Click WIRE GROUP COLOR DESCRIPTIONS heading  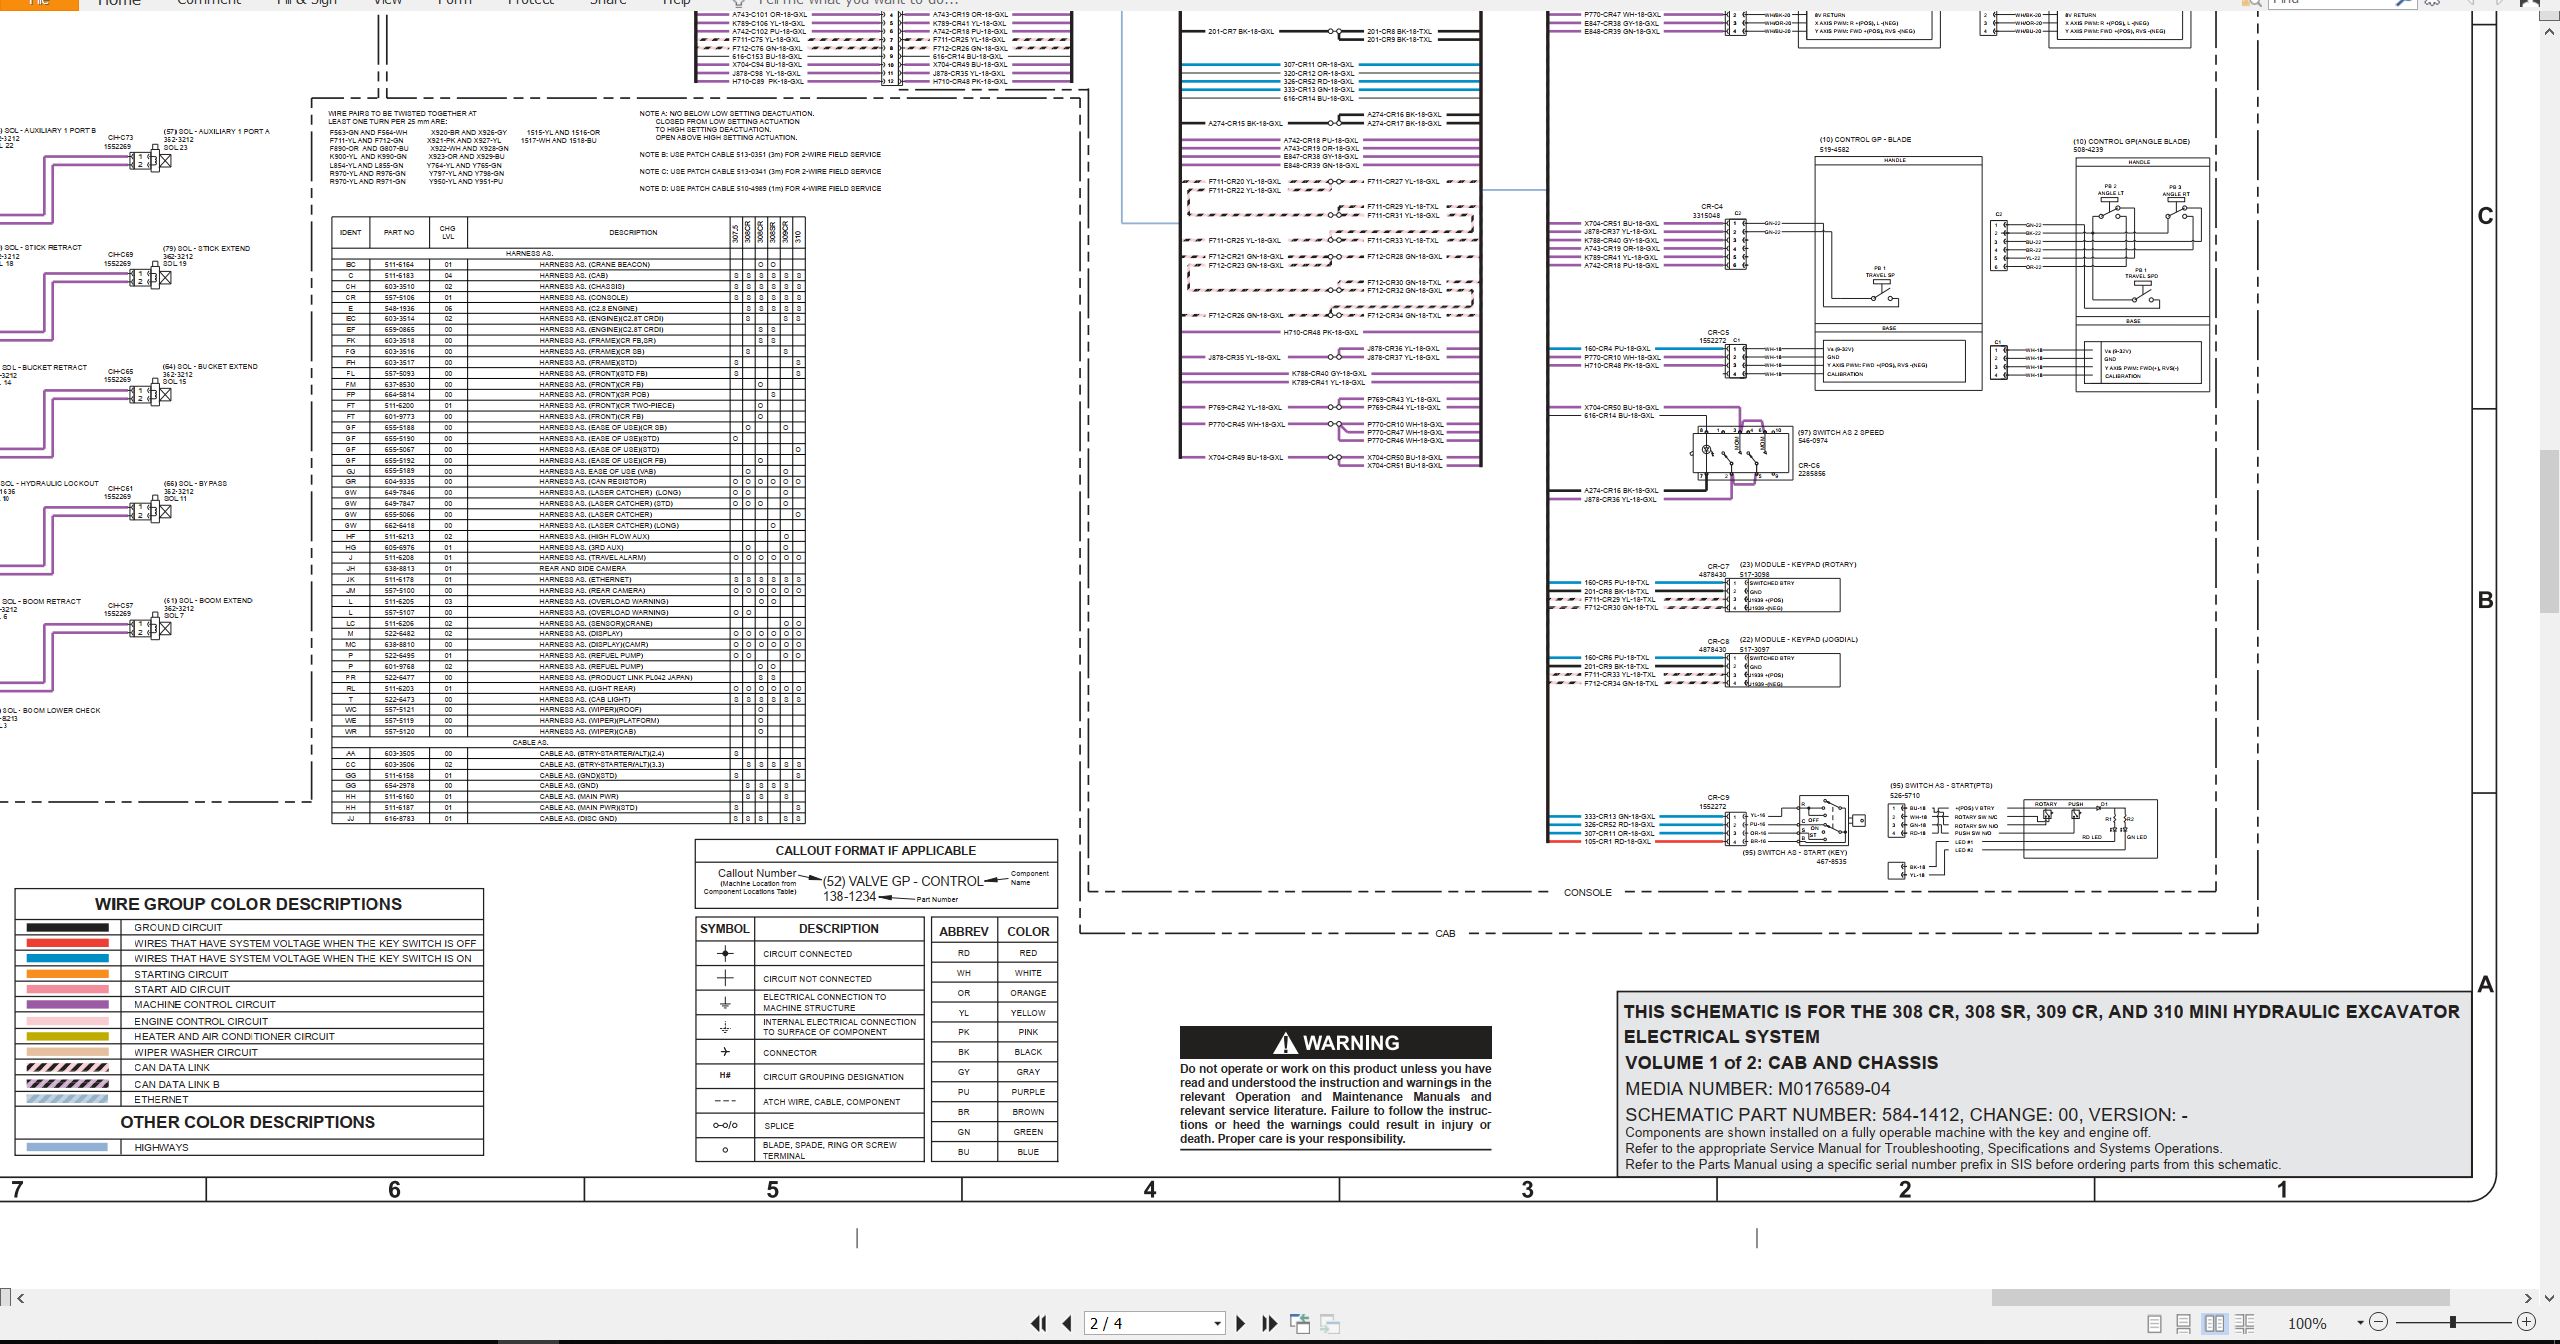[248, 904]
